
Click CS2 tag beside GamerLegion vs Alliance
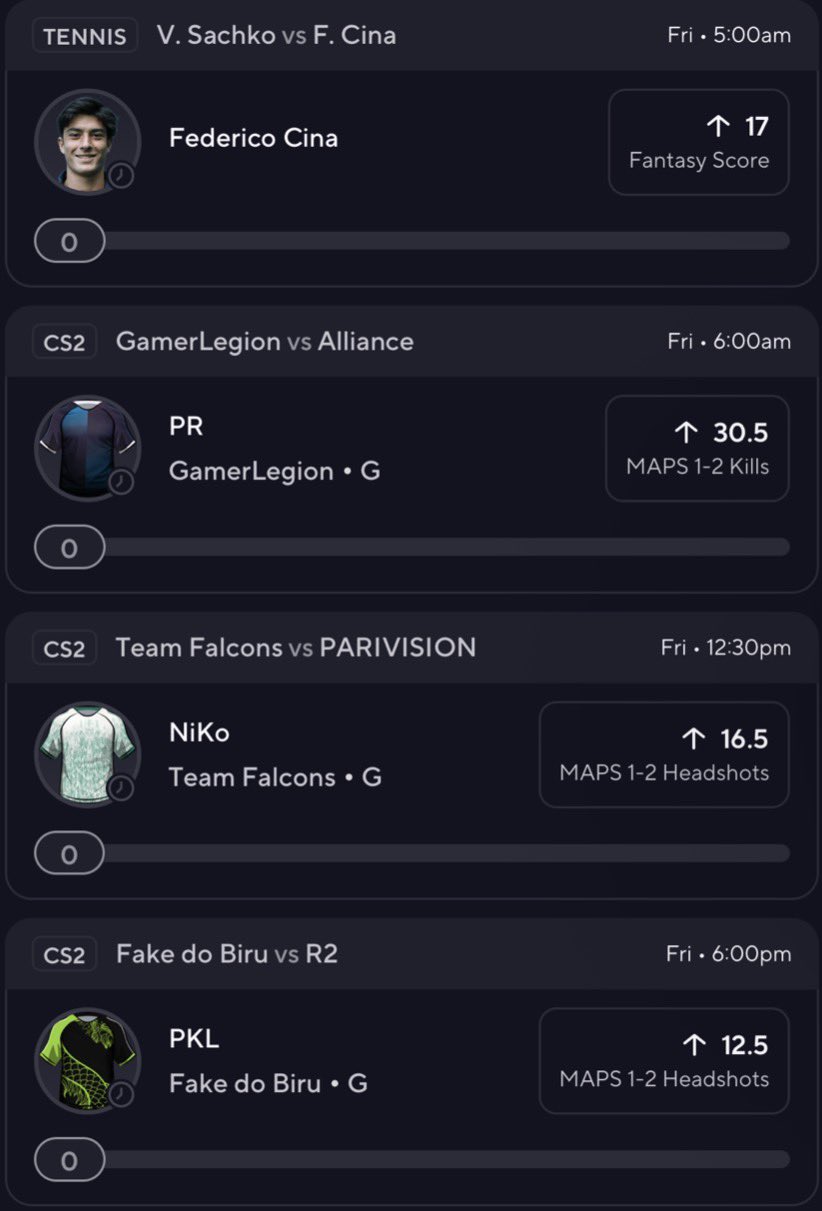pyautogui.click(x=65, y=342)
